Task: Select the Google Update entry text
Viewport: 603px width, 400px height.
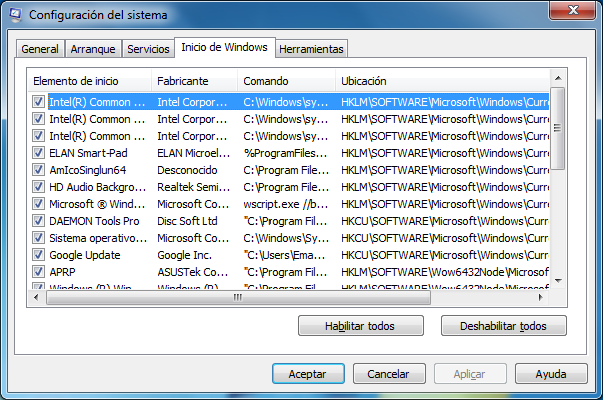Action: pyautogui.click(x=85, y=255)
